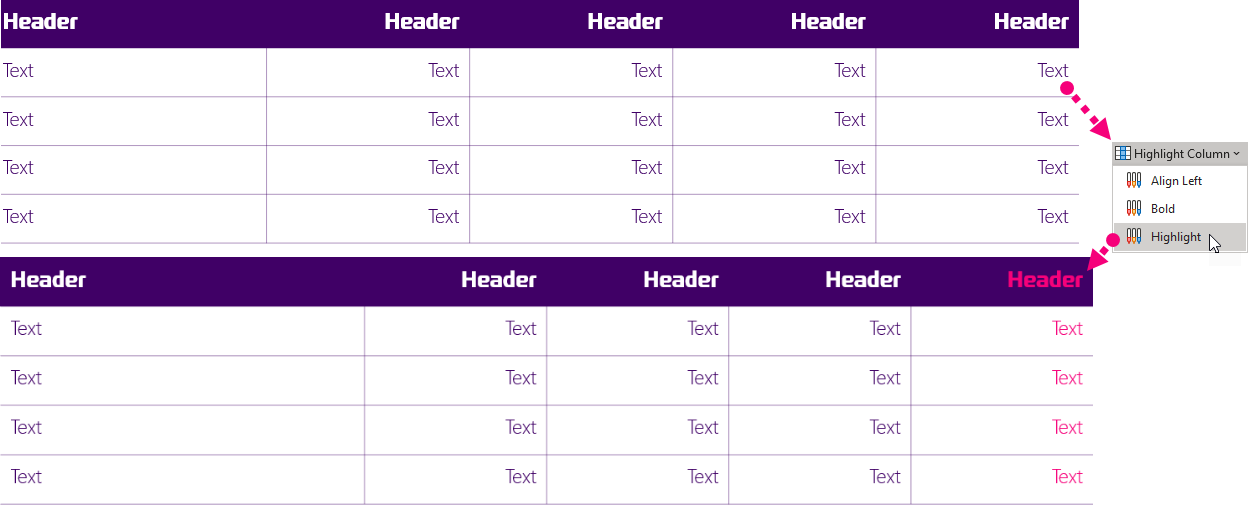Select last-row left-aligned Text cell in lower table
The image size is (1248, 505).
tap(26, 477)
